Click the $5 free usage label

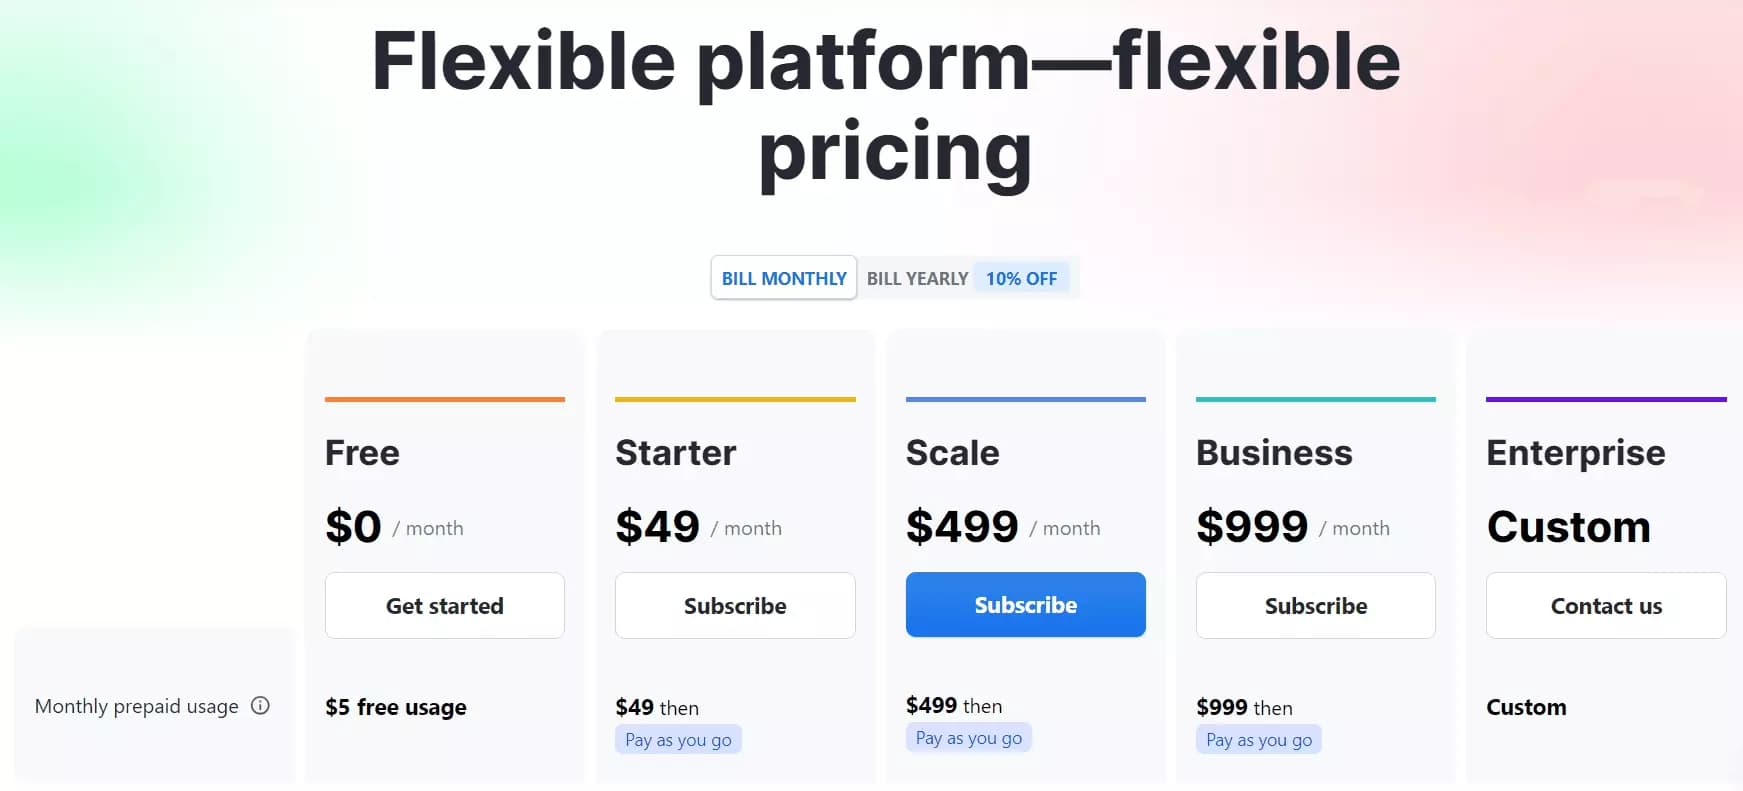[395, 707]
